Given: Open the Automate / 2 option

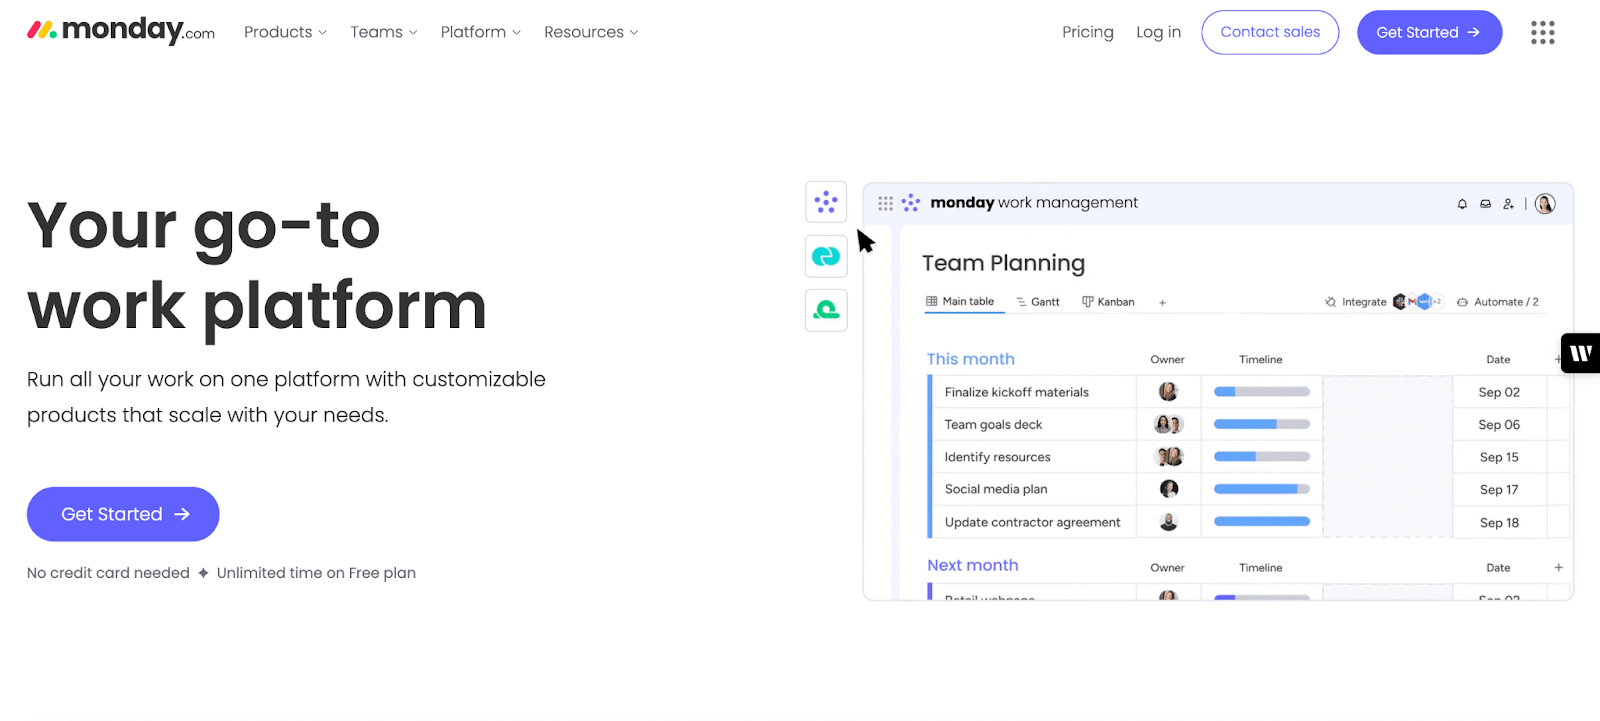Looking at the screenshot, I should click(1498, 302).
